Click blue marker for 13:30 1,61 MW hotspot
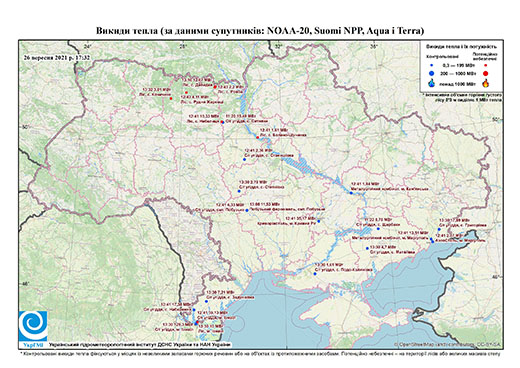520x368 pixels. tap(315, 274)
